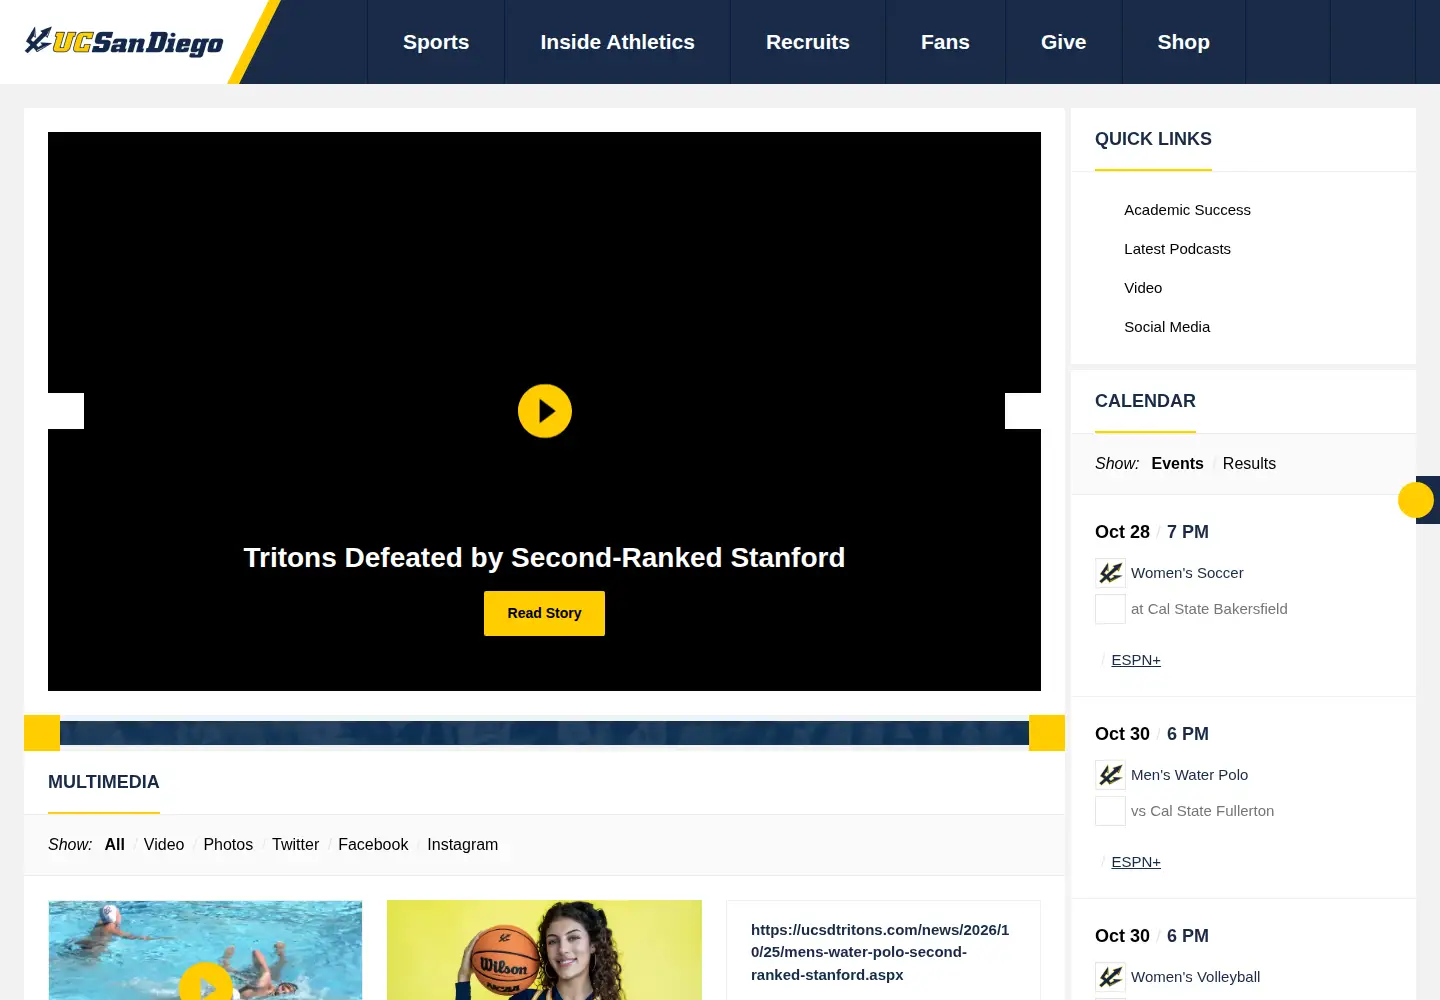Click the Quick Links heading
The width and height of the screenshot is (1440, 1000).
[1153, 139]
